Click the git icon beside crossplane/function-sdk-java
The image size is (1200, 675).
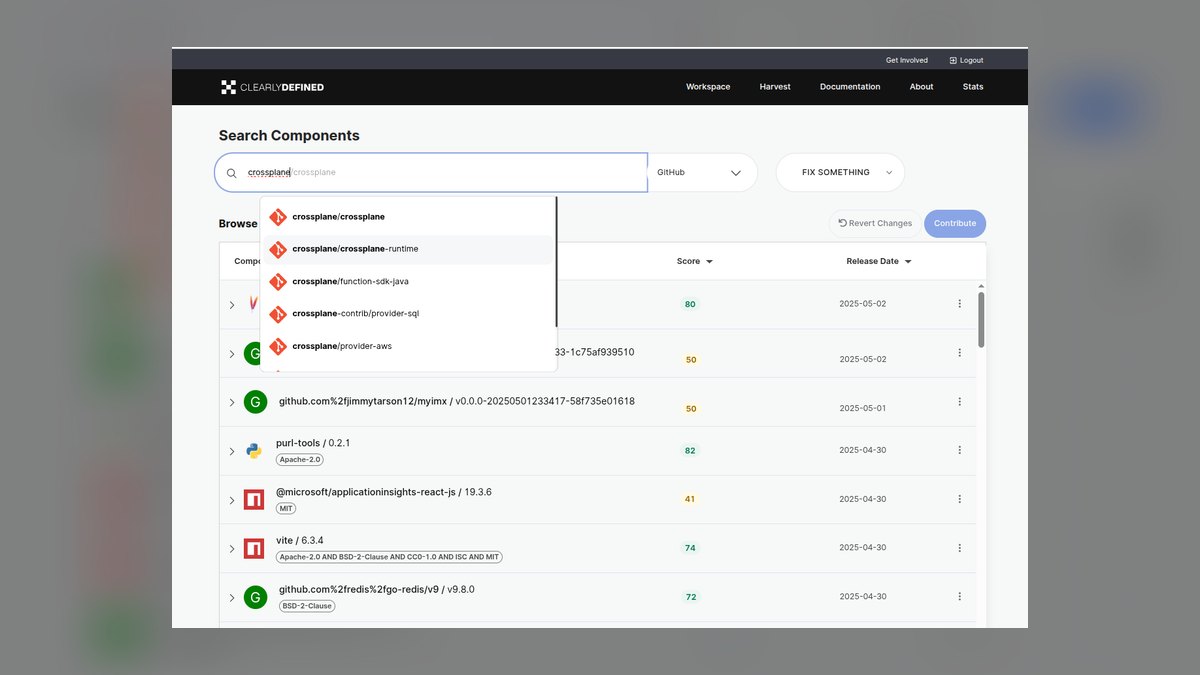[278, 282]
